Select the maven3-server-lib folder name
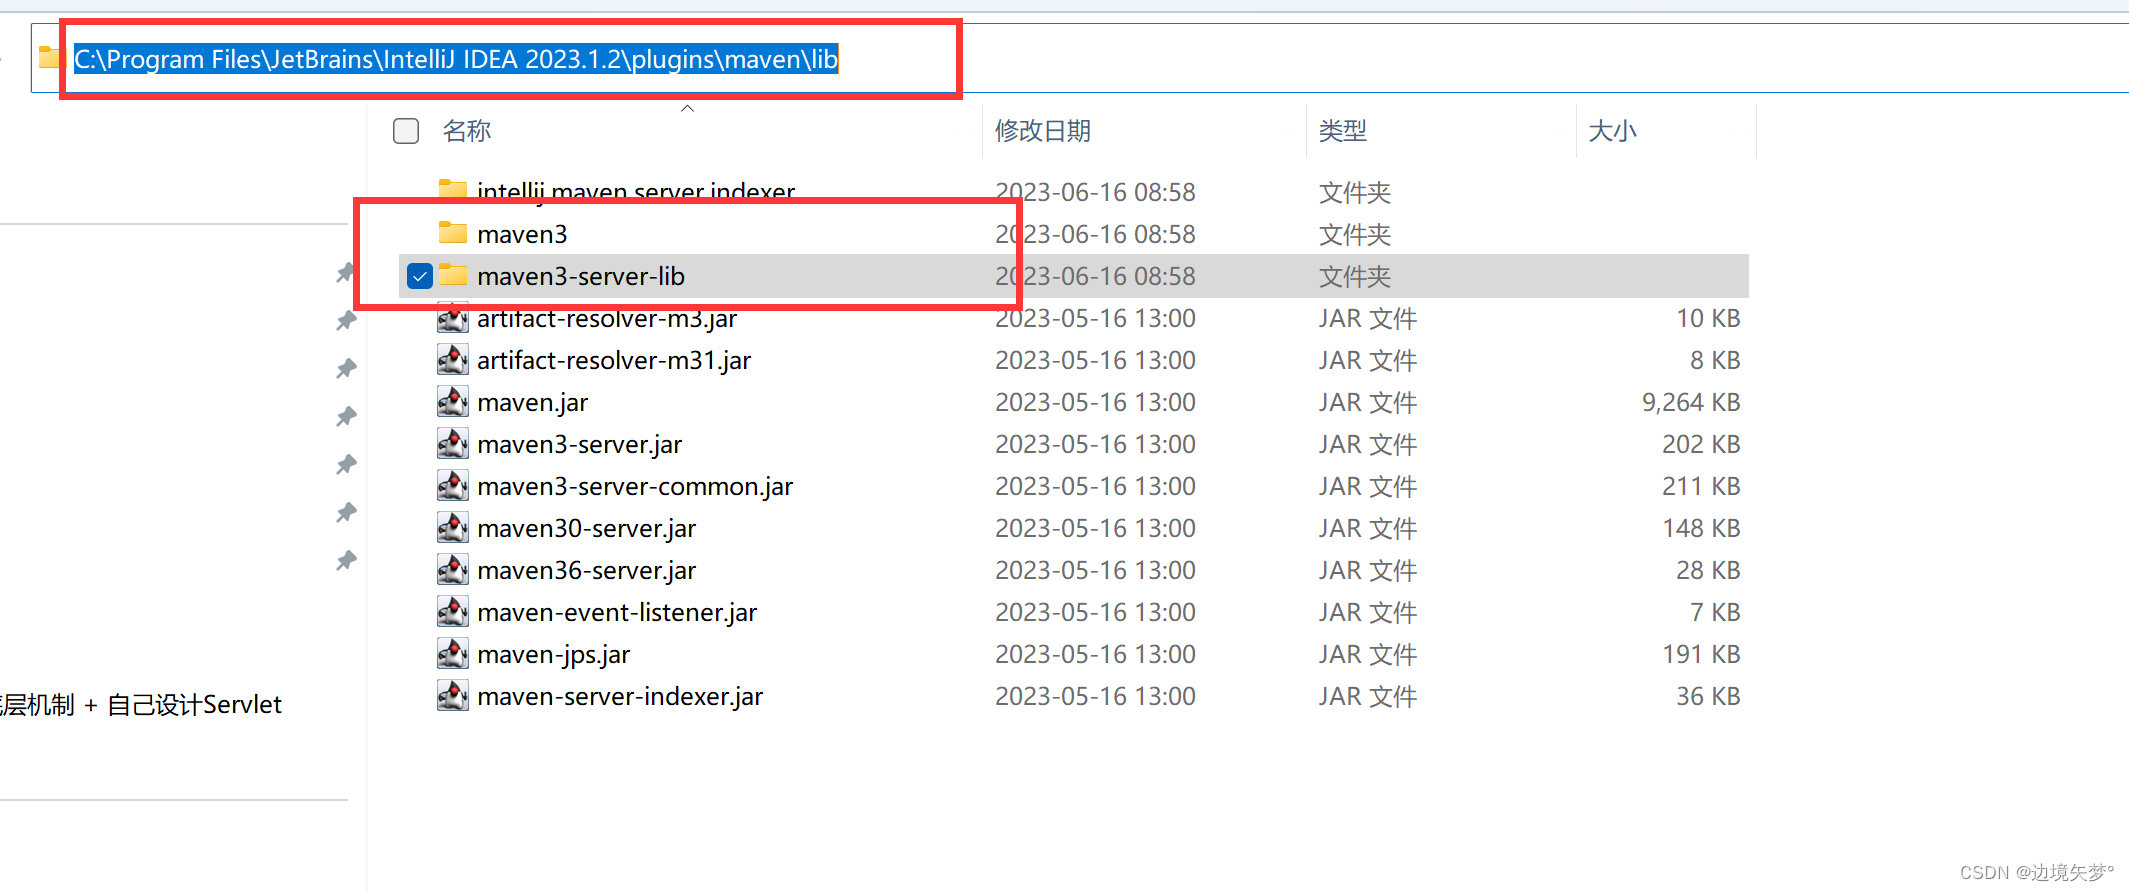This screenshot has height=891, width=2129. (x=581, y=276)
